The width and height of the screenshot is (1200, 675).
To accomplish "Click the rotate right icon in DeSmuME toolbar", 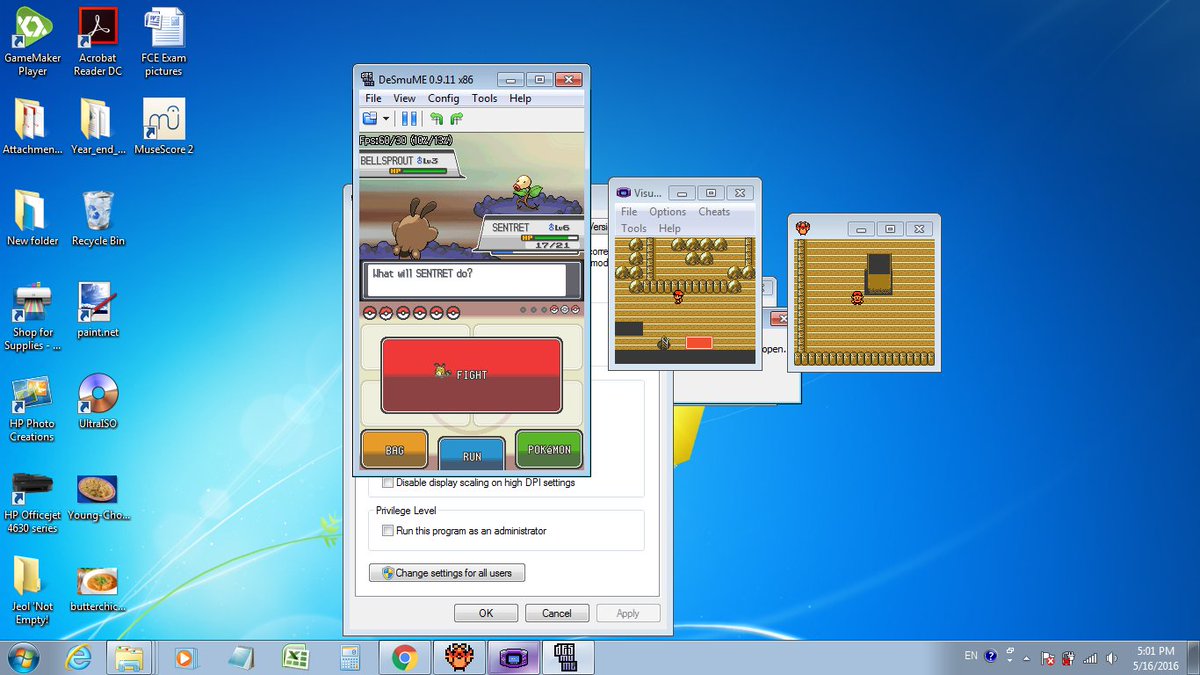I will [456, 118].
